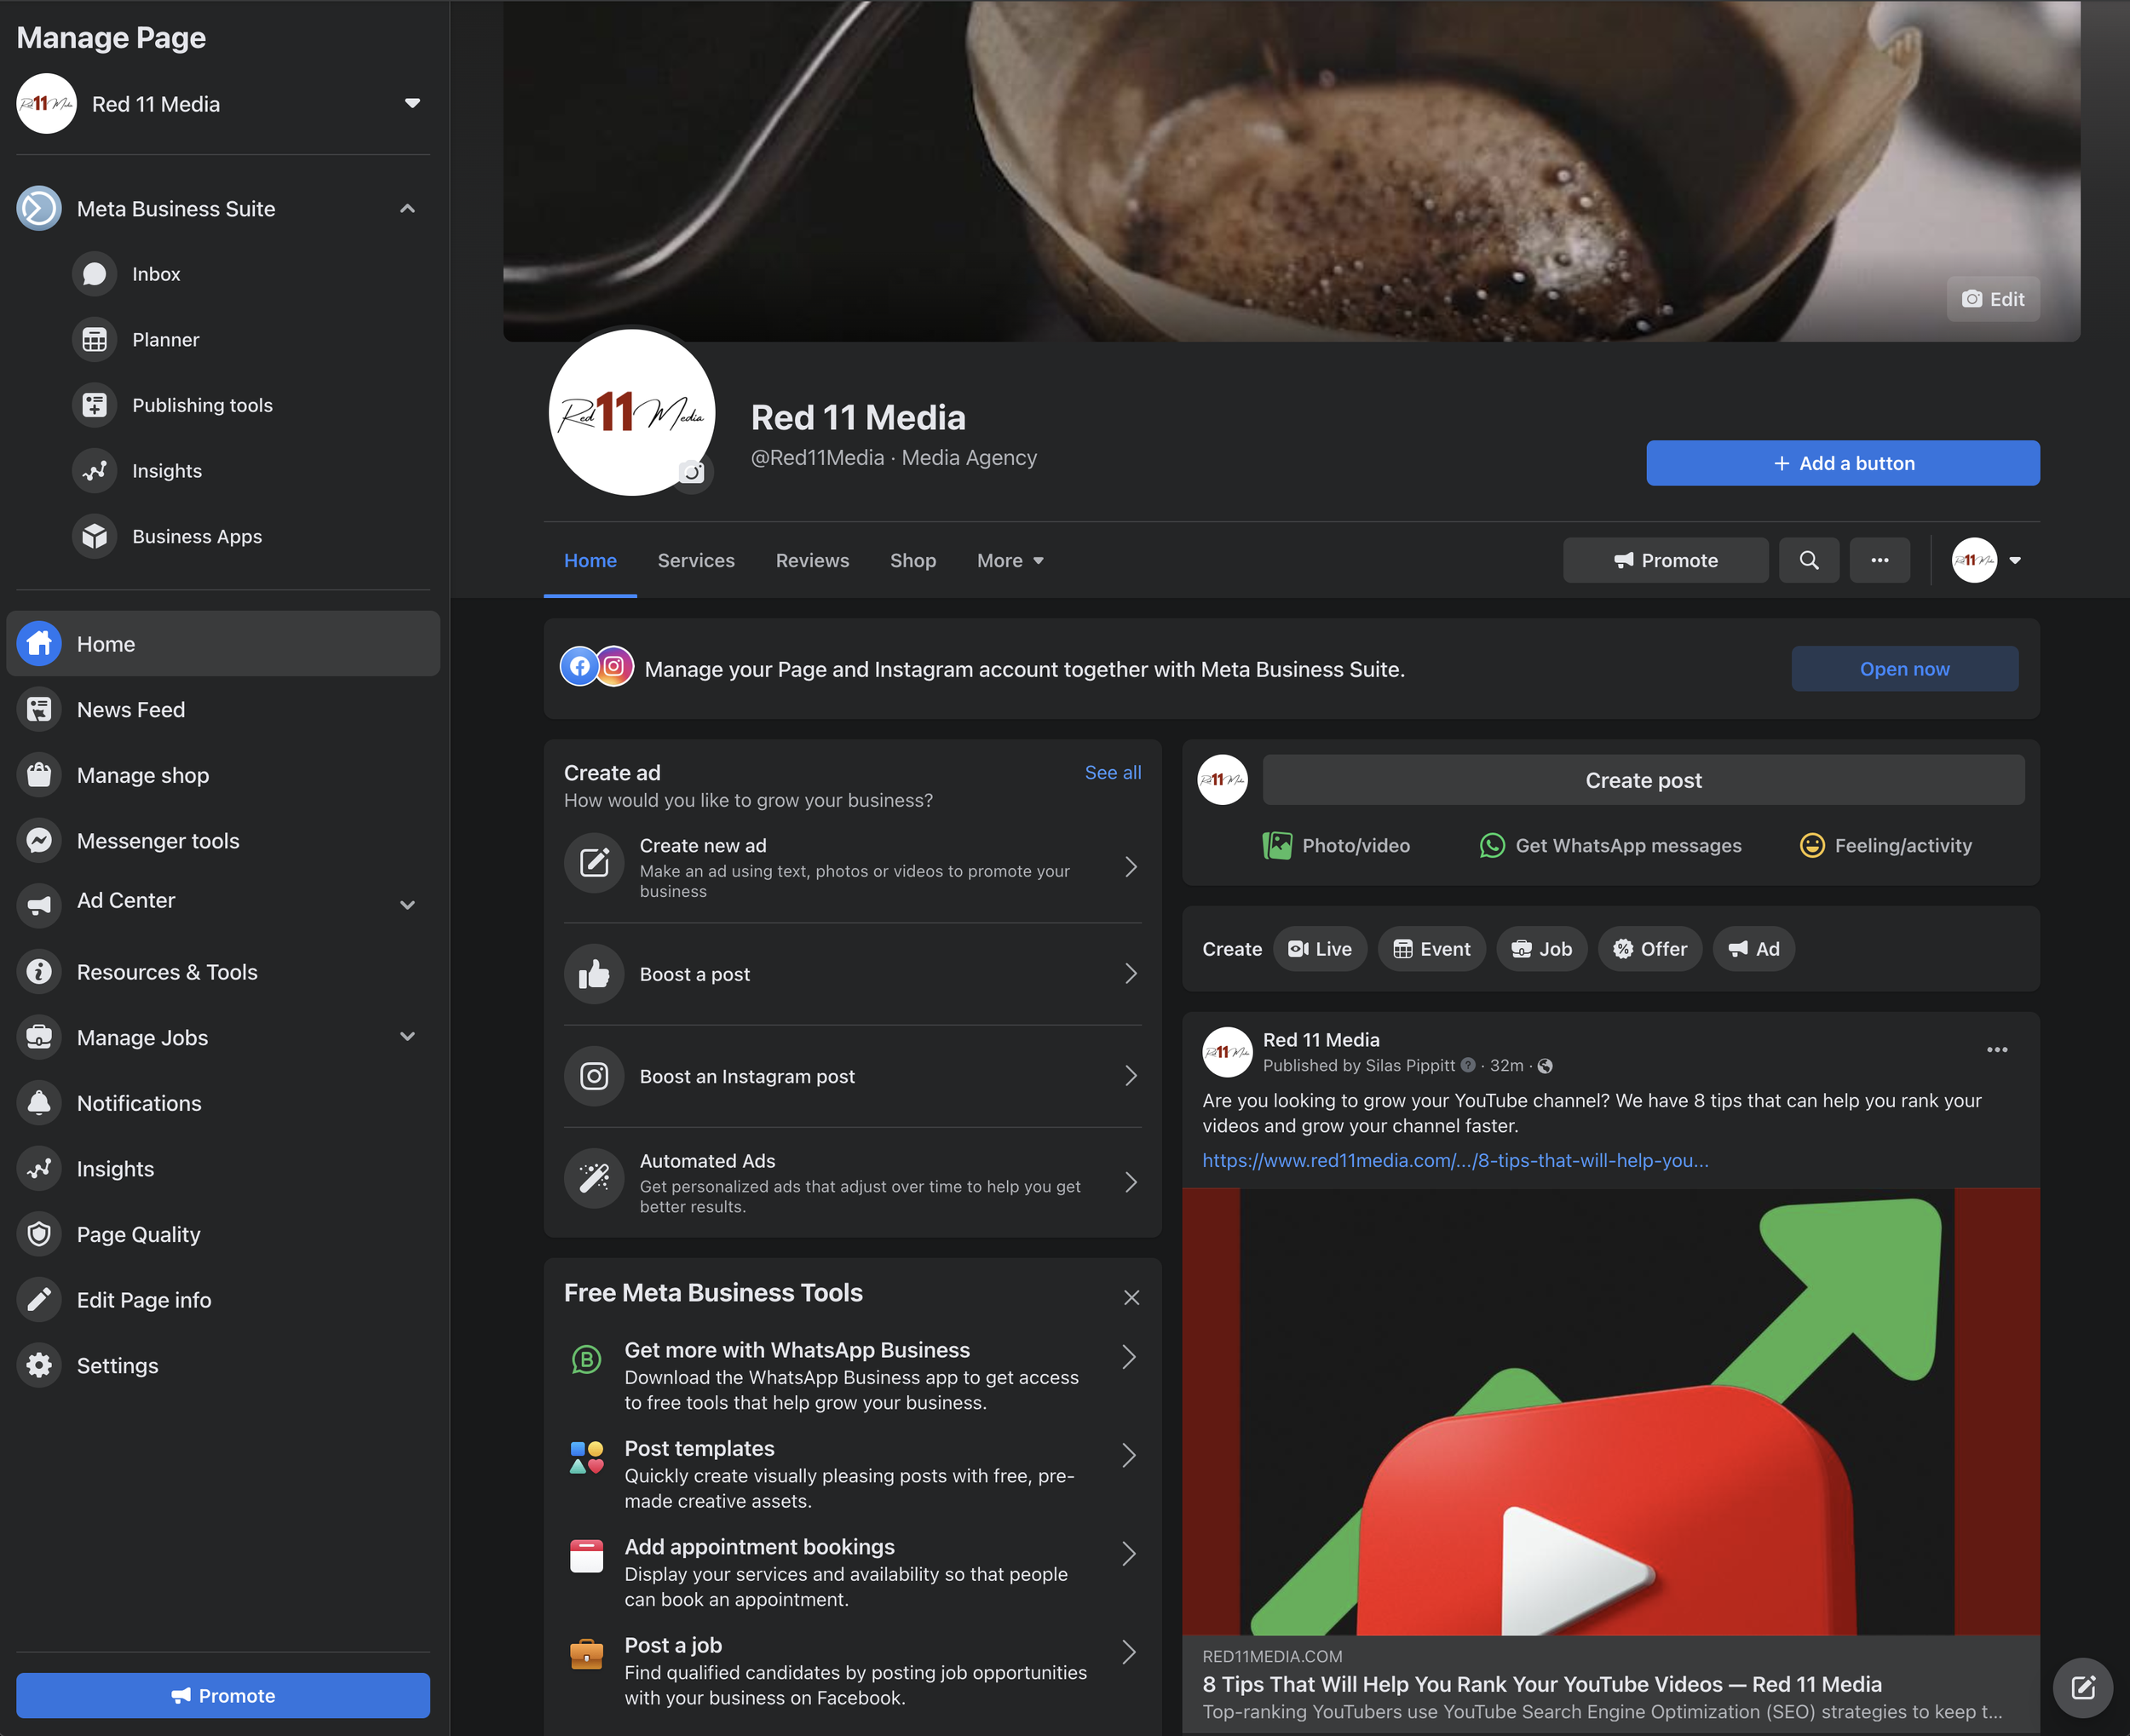The width and height of the screenshot is (2130, 1736).
Task: Collapse the Meta Business Suite section
Action: click(407, 208)
